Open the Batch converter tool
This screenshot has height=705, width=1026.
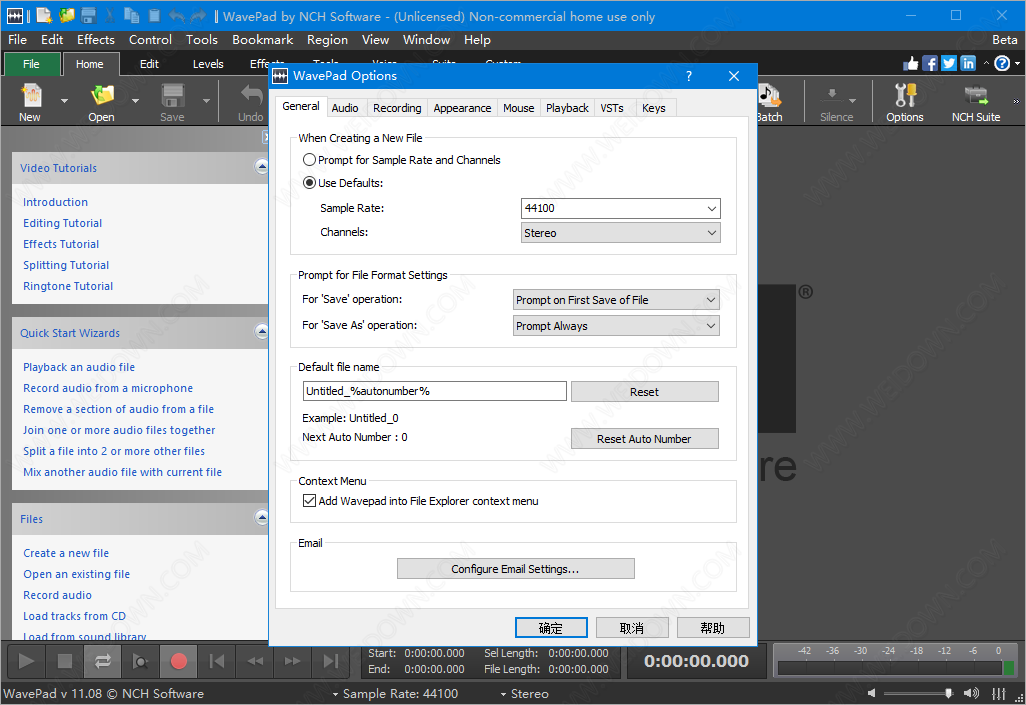click(770, 103)
